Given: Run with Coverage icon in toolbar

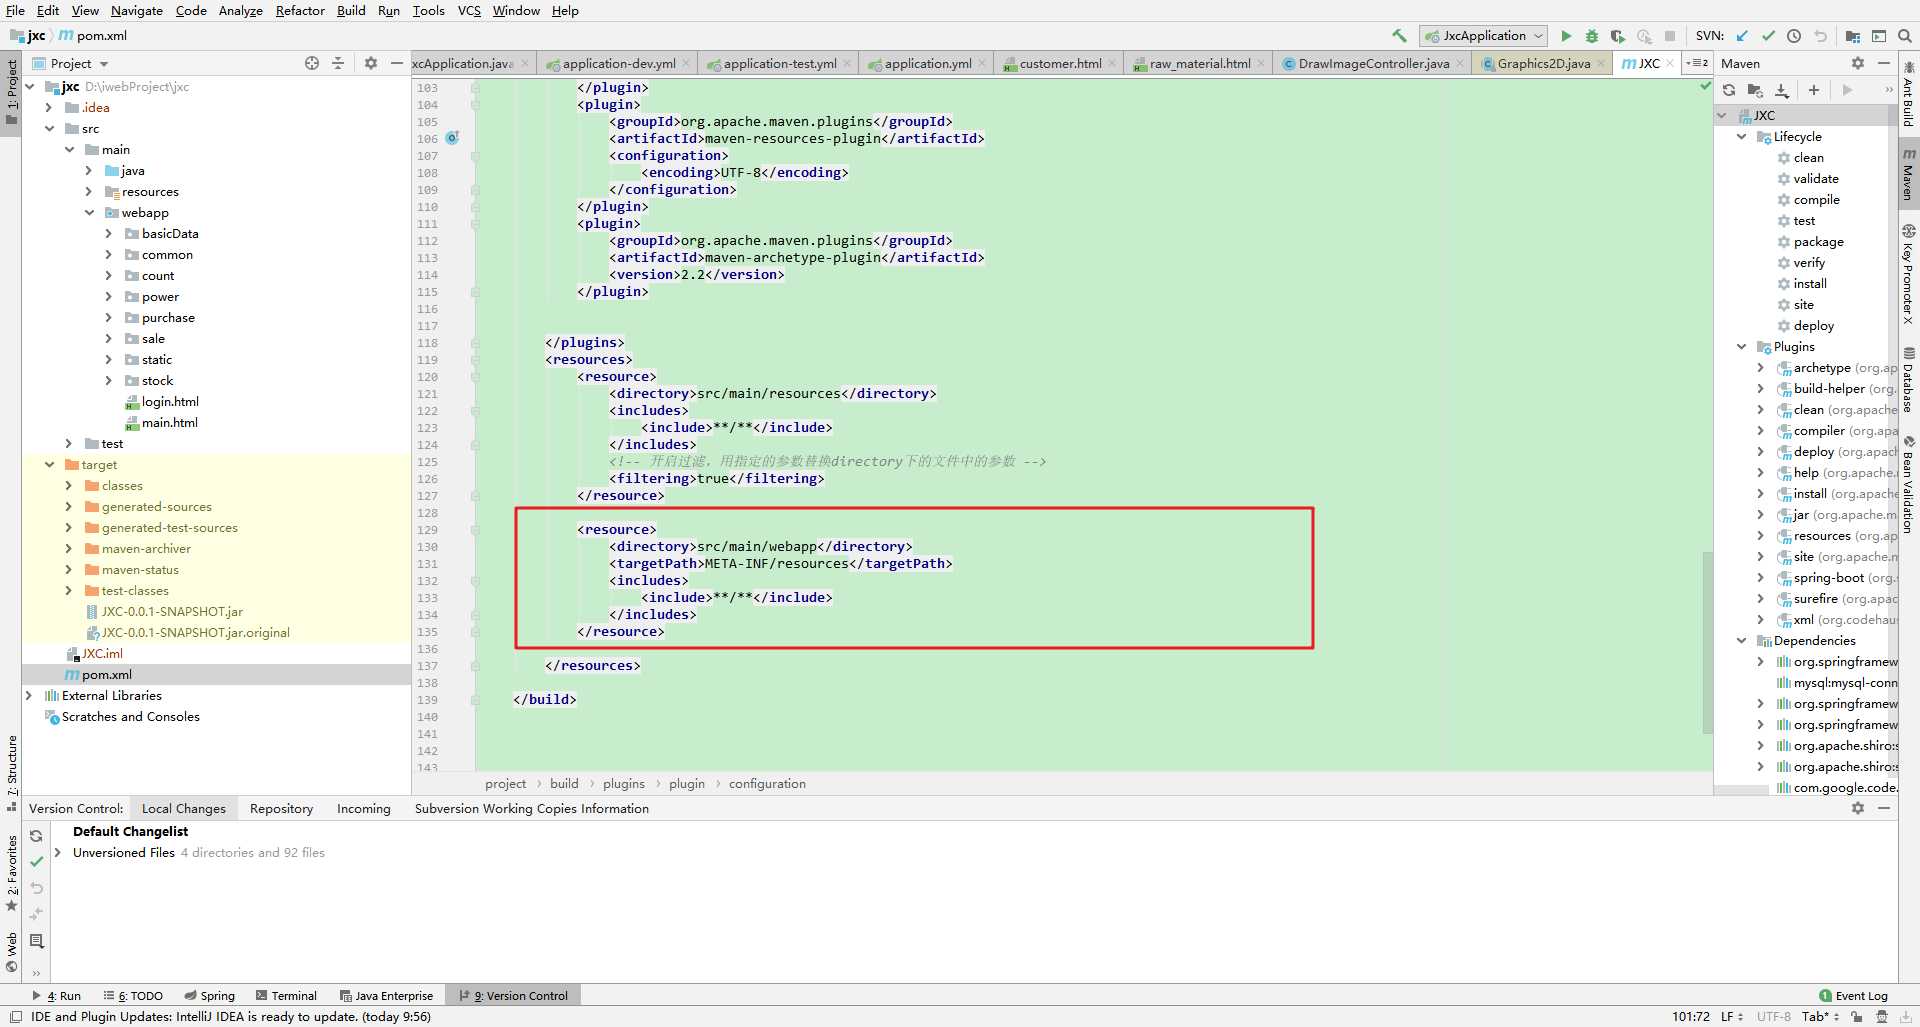Looking at the screenshot, I should point(1618,36).
